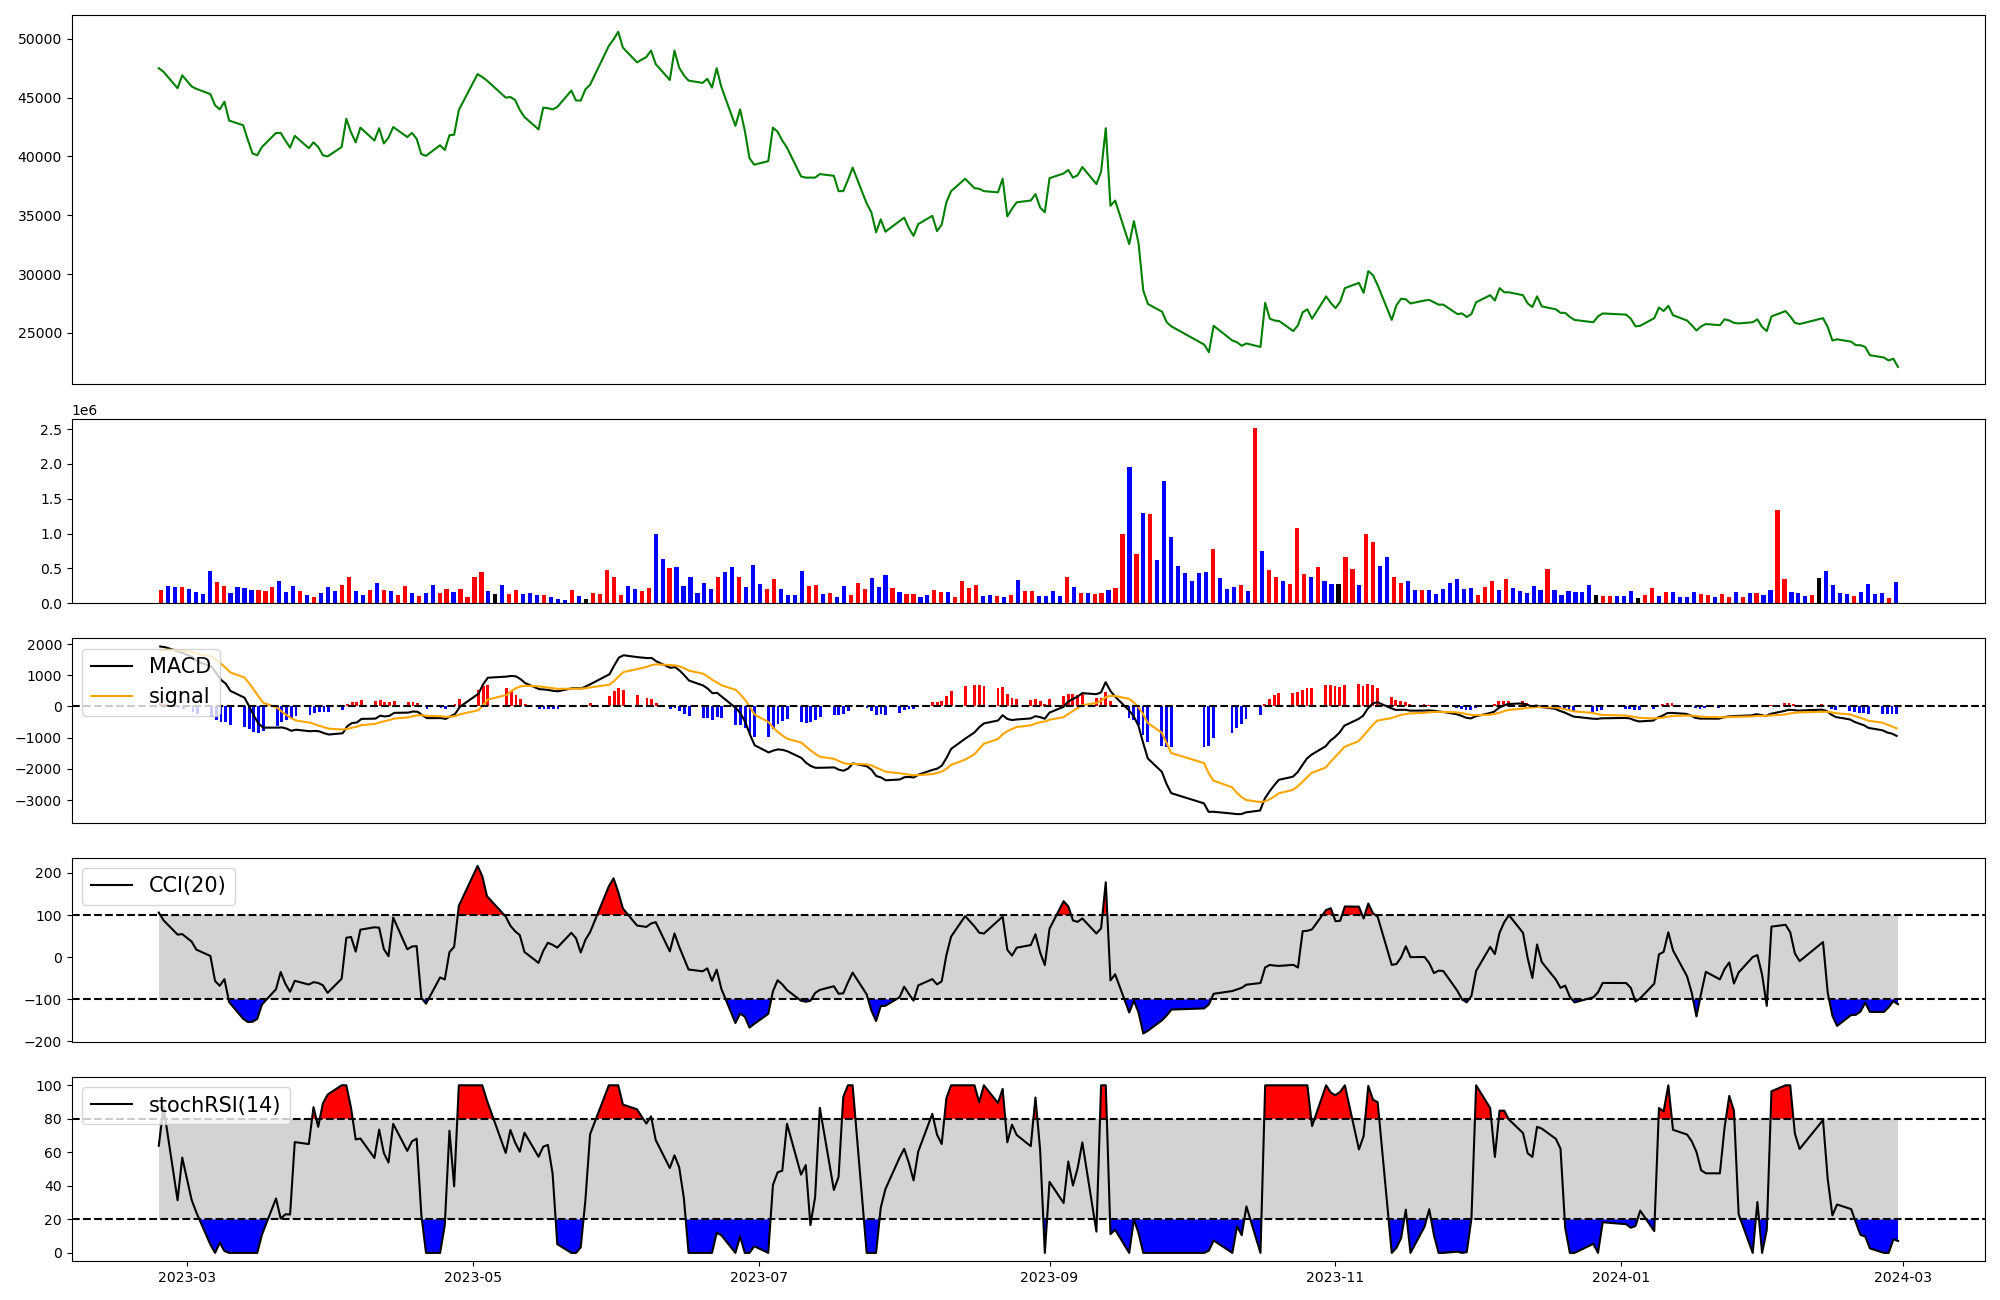Click the 200 tick on CCI axis
2000x1300 pixels.
pyautogui.click(x=49, y=873)
